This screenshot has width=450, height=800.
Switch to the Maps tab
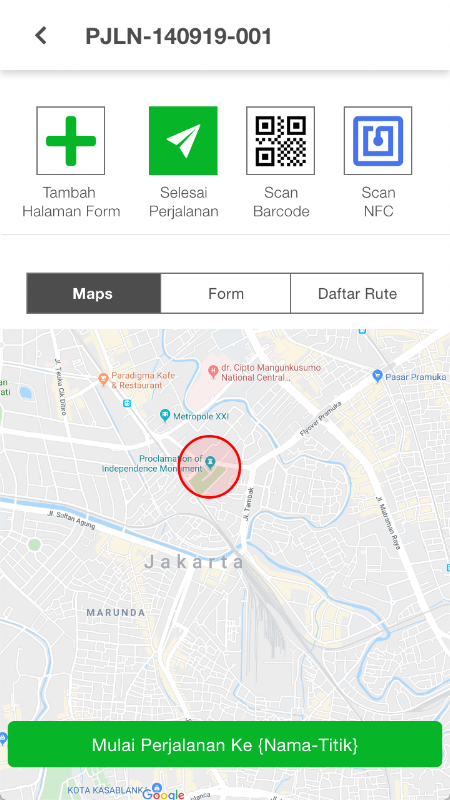93,293
